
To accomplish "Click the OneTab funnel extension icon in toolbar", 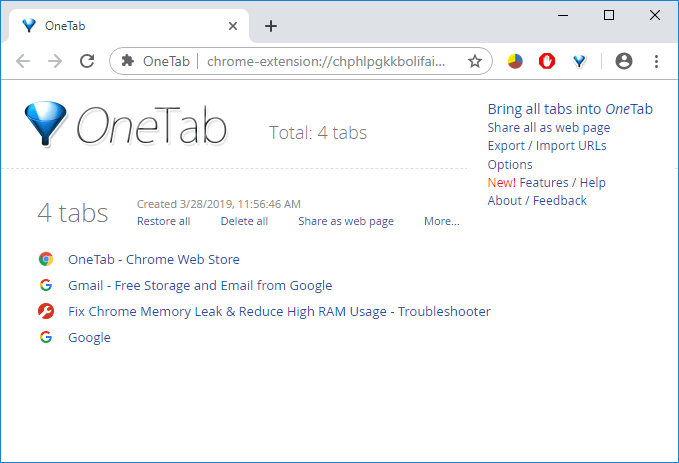I will pos(579,61).
